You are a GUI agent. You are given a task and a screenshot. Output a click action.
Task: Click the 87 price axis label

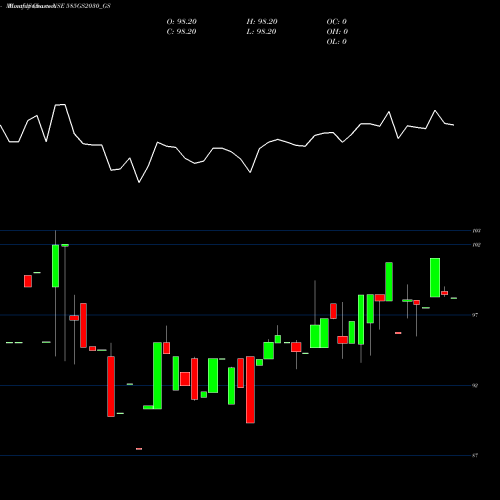pyautogui.click(x=475, y=456)
